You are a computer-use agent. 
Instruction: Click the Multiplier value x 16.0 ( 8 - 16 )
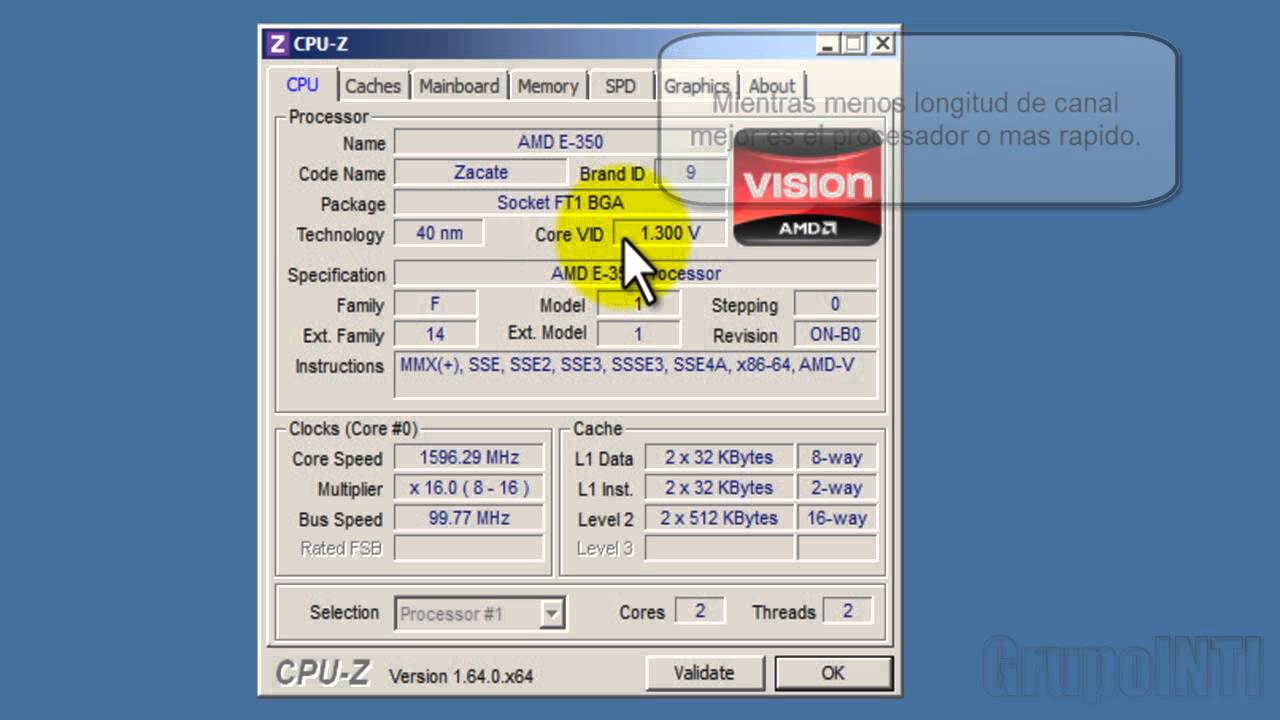click(469, 488)
